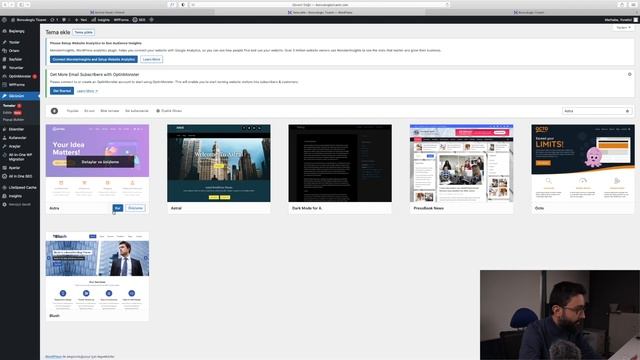Select the Sık kullanılanlar filter tab
This screenshot has height=360, width=640.
tap(137, 111)
